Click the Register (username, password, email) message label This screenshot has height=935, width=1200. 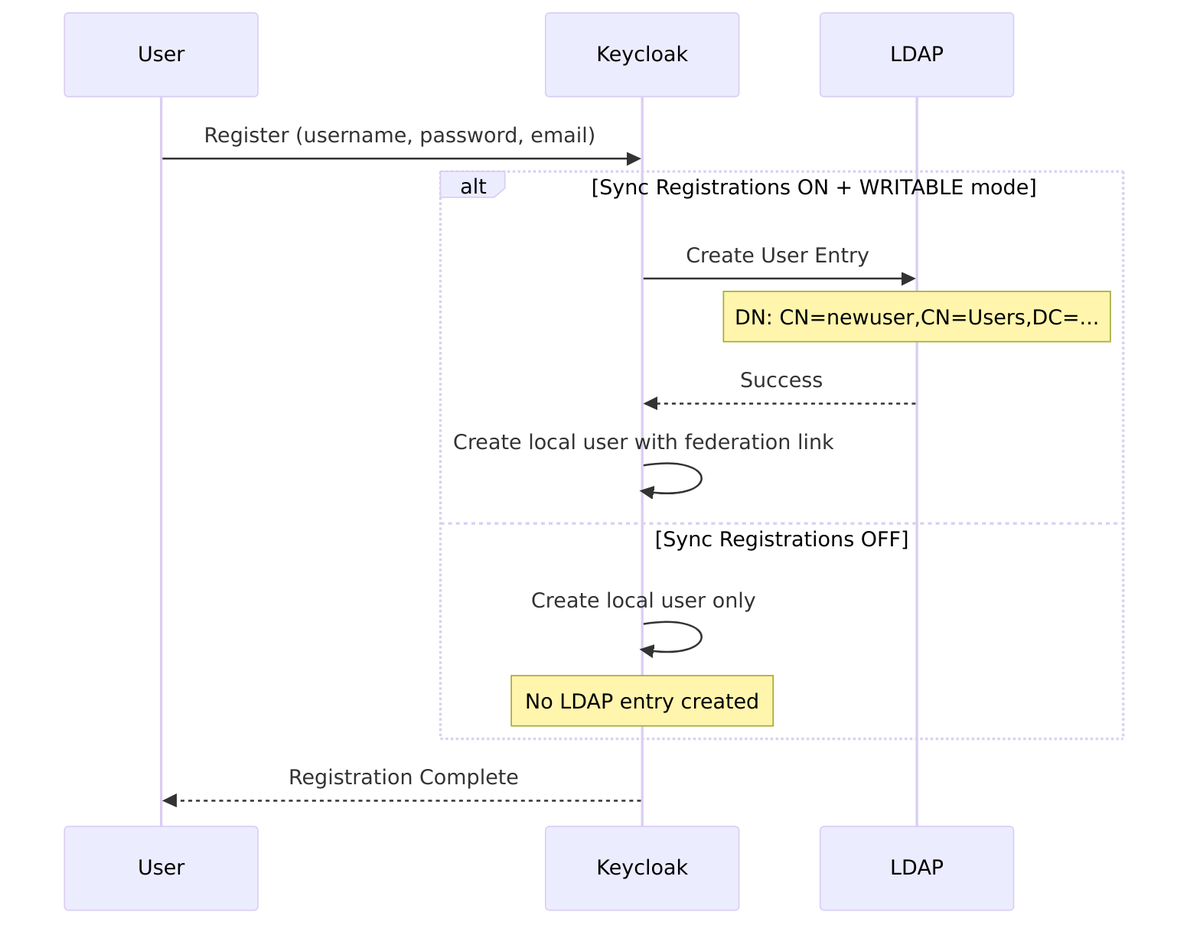(399, 135)
